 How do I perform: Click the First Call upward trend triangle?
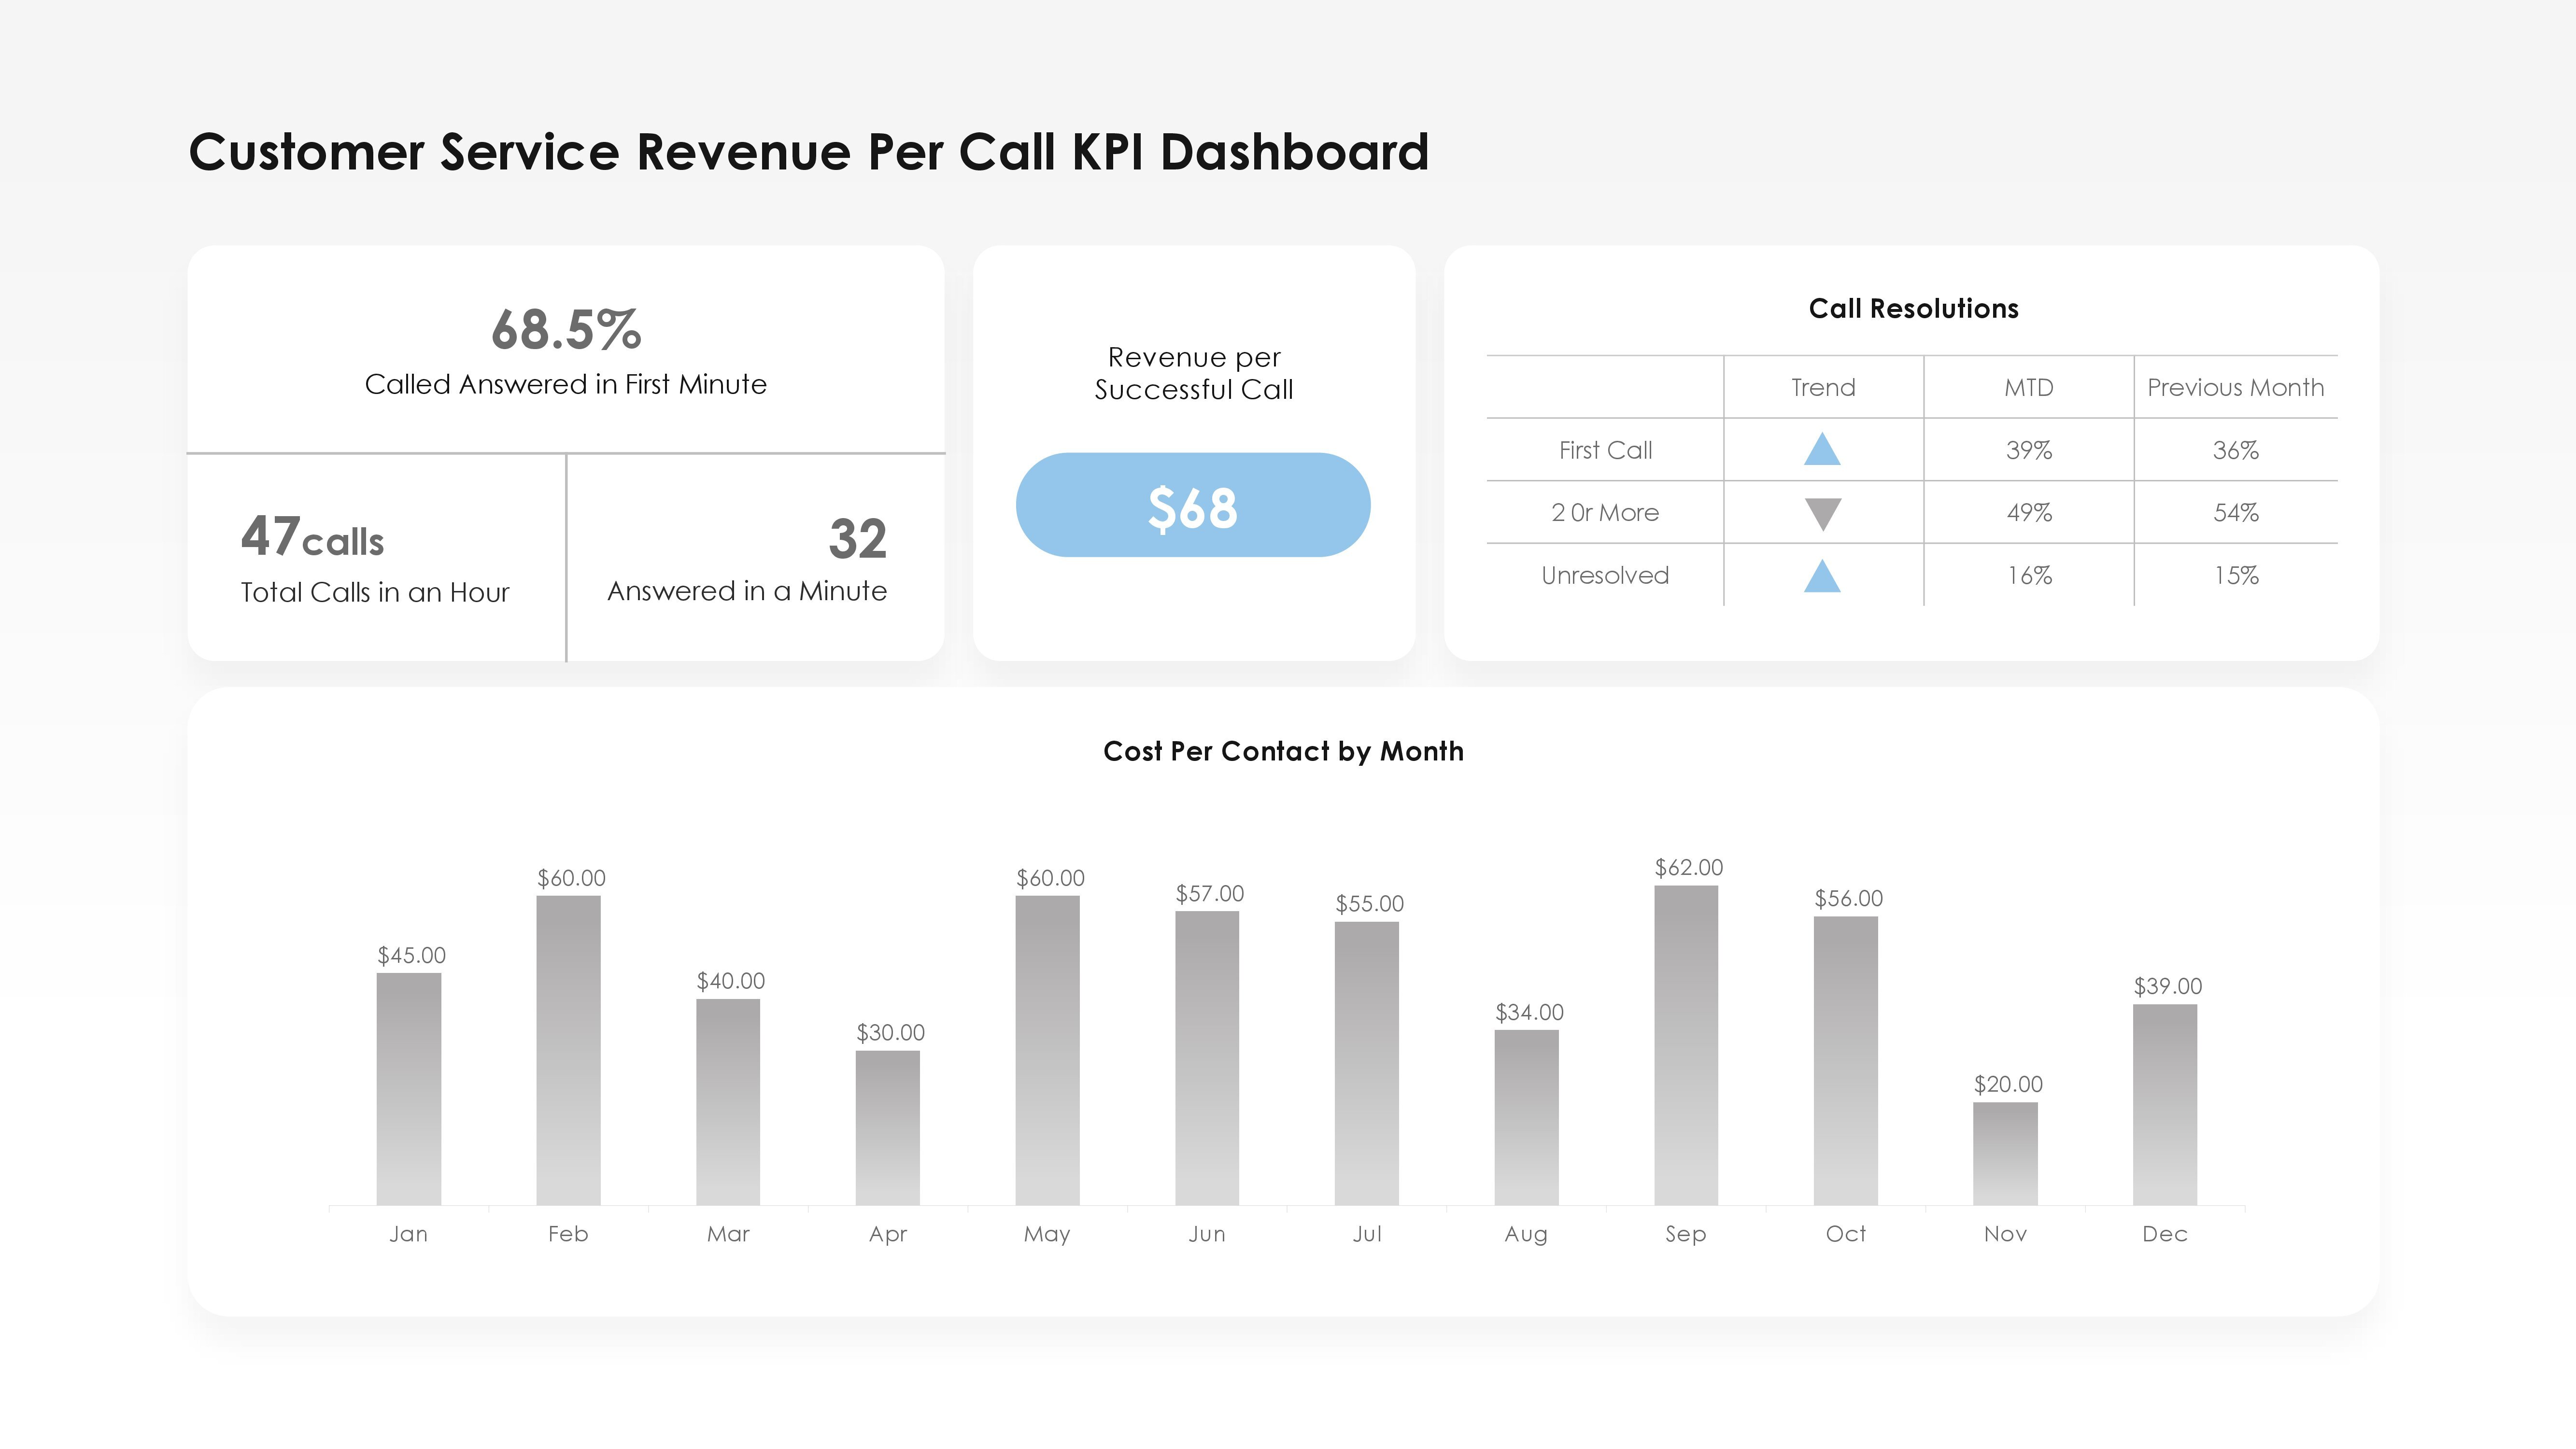(x=1822, y=449)
